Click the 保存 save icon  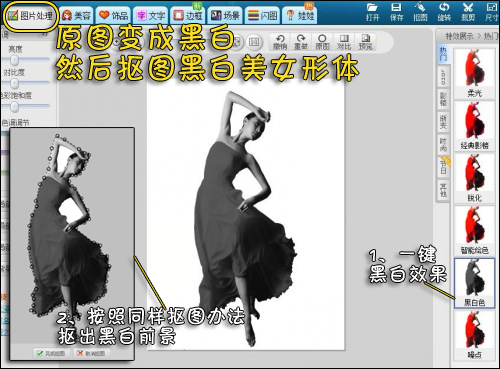(396, 12)
